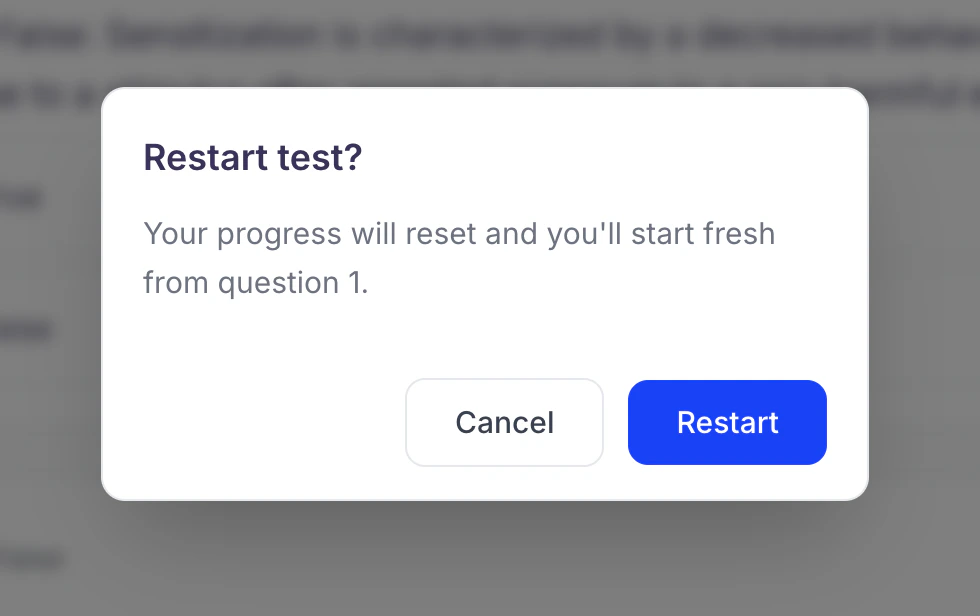This screenshot has height=616, width=980.
Task: Click the blurred question text at top
Action: [490, 35]
